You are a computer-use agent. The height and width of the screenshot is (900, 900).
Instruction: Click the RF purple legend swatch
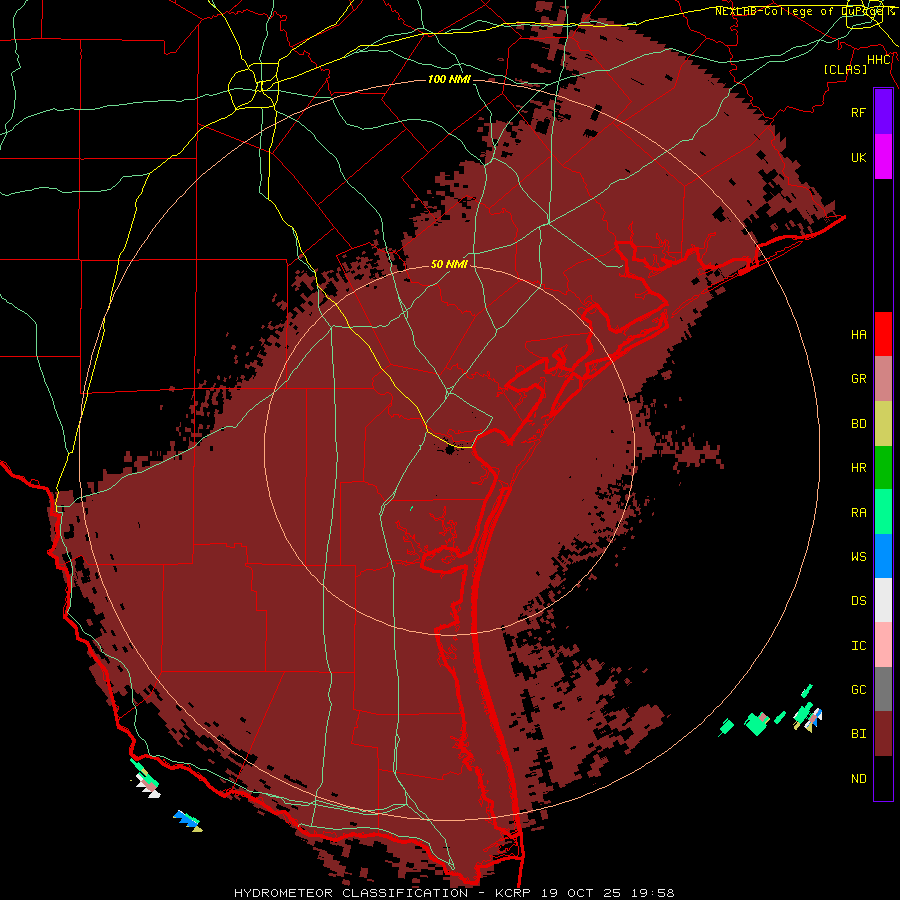pos(883,112)
